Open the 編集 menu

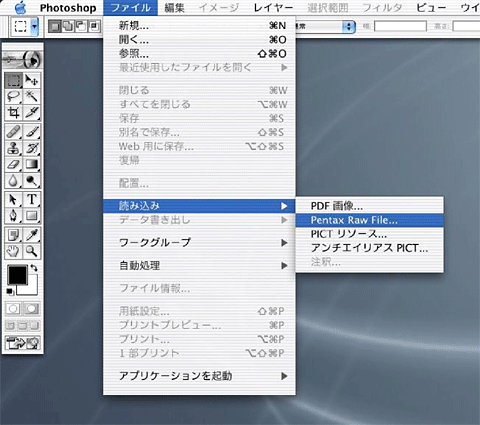coord(175,8)
